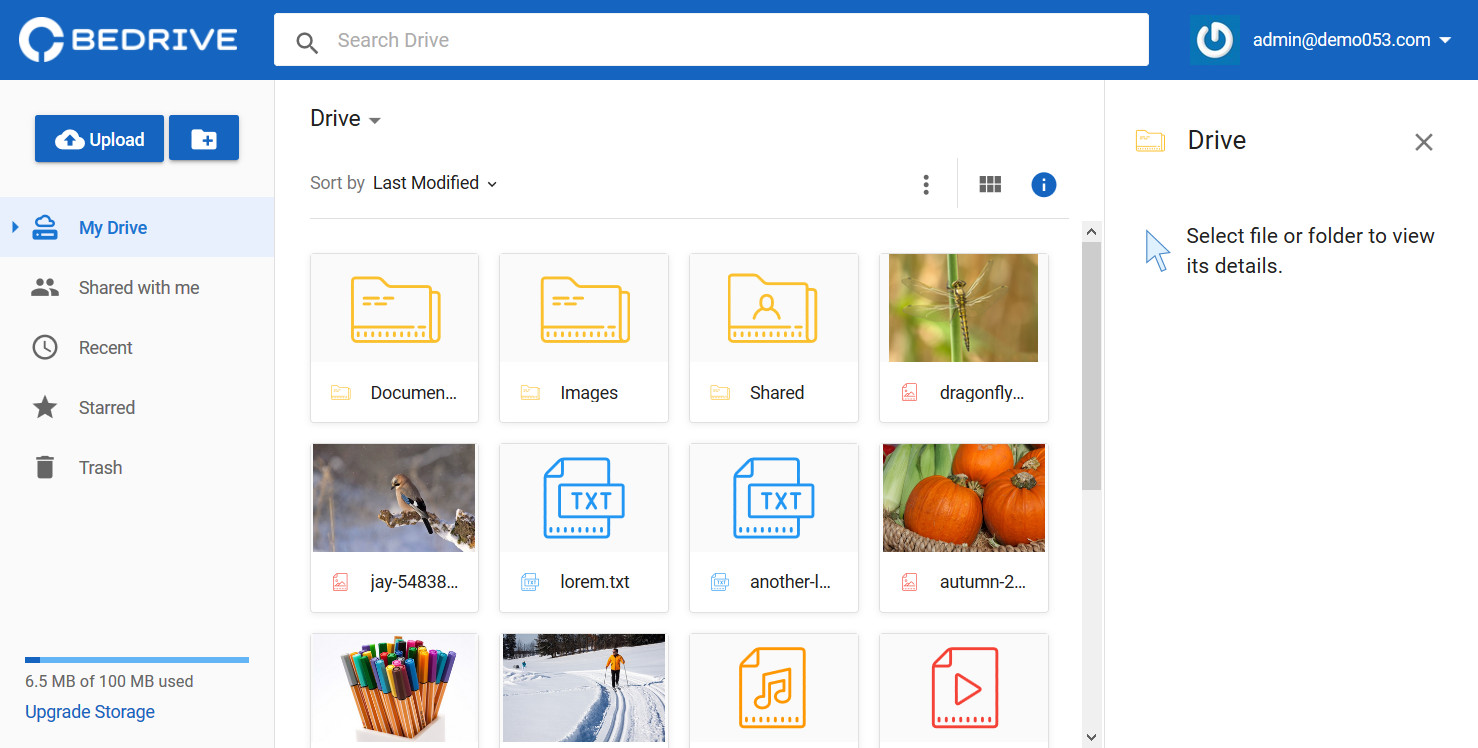The height and width of the screenshot is (748, 1478).
Task: Click the storage usage progress bar
Action: [x=137, y=660]
